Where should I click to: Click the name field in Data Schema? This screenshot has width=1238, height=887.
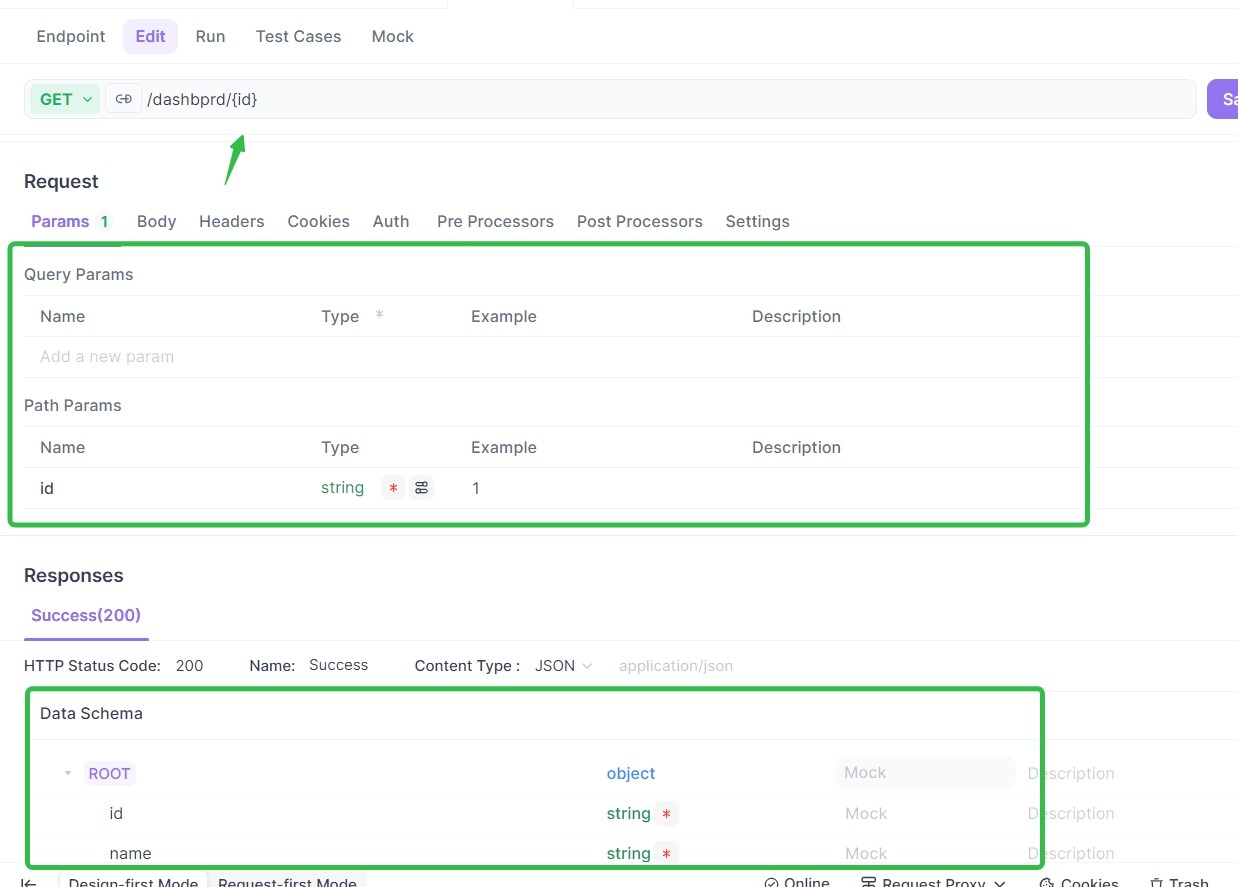[131, 854]
